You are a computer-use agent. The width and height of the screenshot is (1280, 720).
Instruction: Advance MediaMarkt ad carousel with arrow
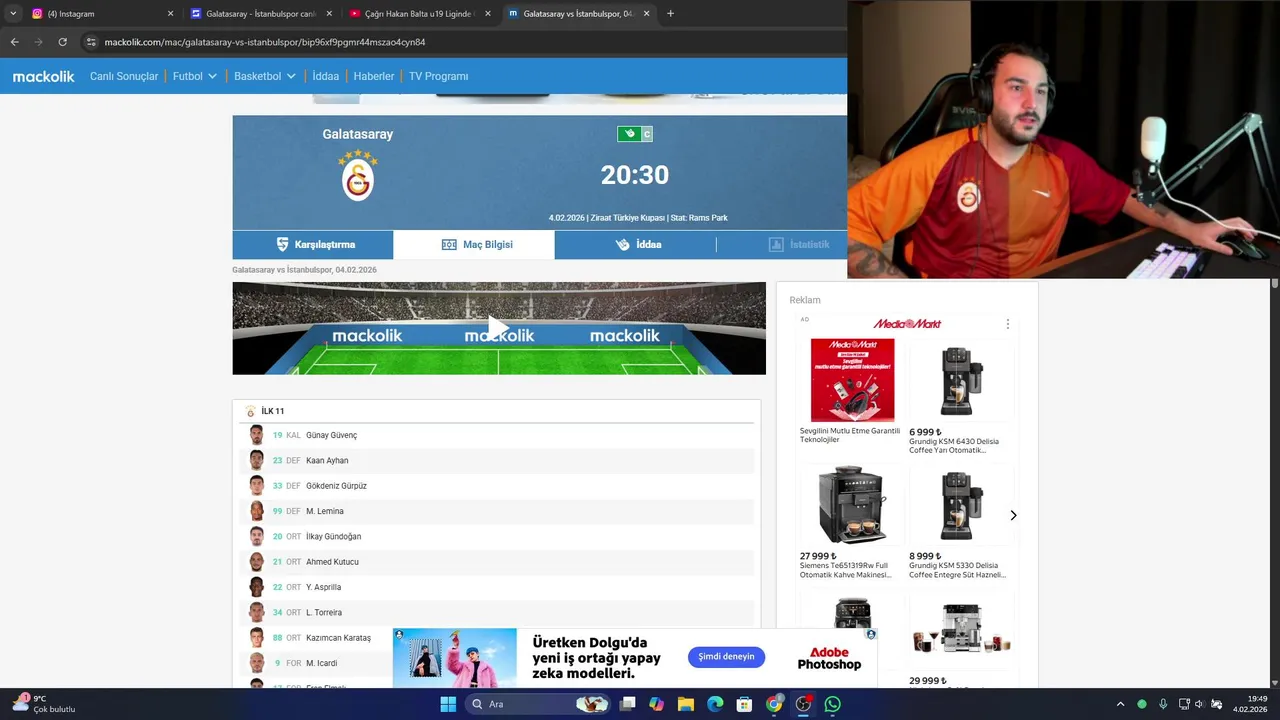(1013, 515)
